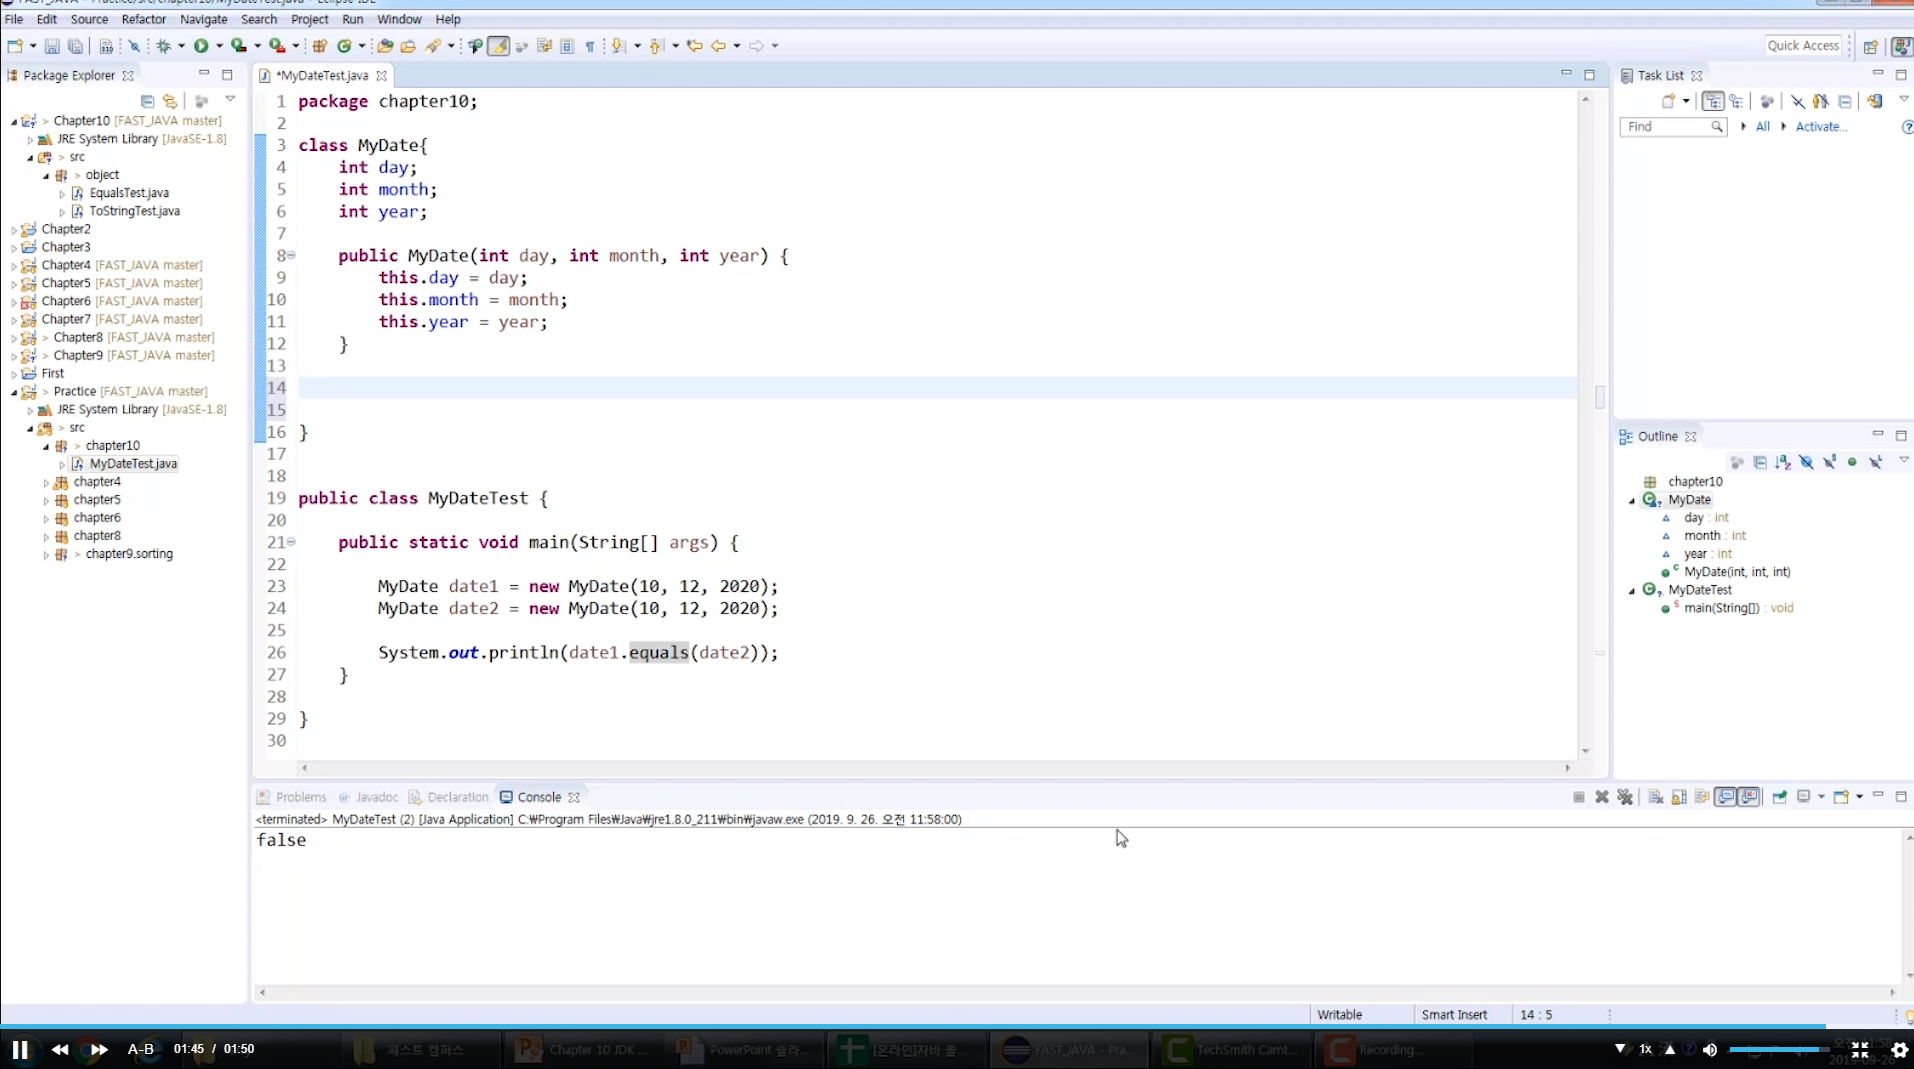The width and height of the screenshot is (1914, 1069).
Task: Open Package Explorer view menu triangle
Action: (x=230, y=99)
